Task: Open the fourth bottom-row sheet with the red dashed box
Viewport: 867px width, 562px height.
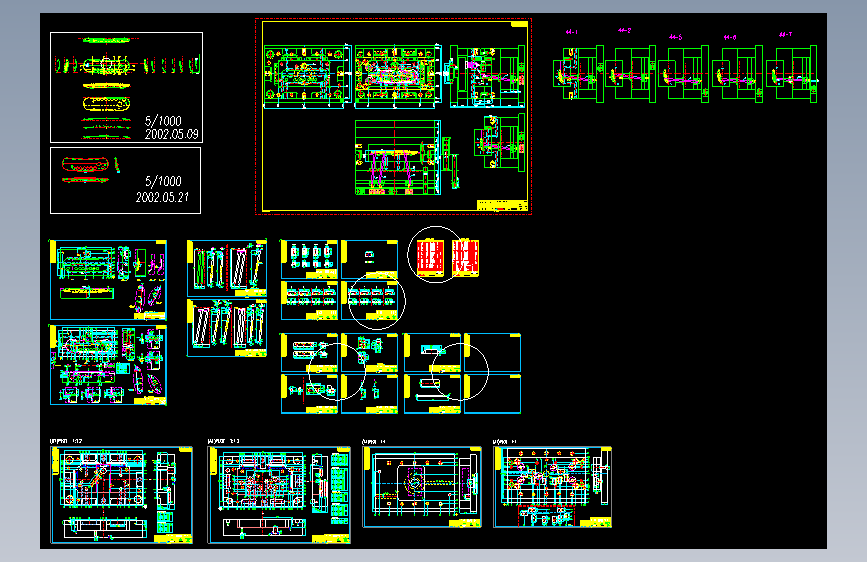Action: coord(552,487)
